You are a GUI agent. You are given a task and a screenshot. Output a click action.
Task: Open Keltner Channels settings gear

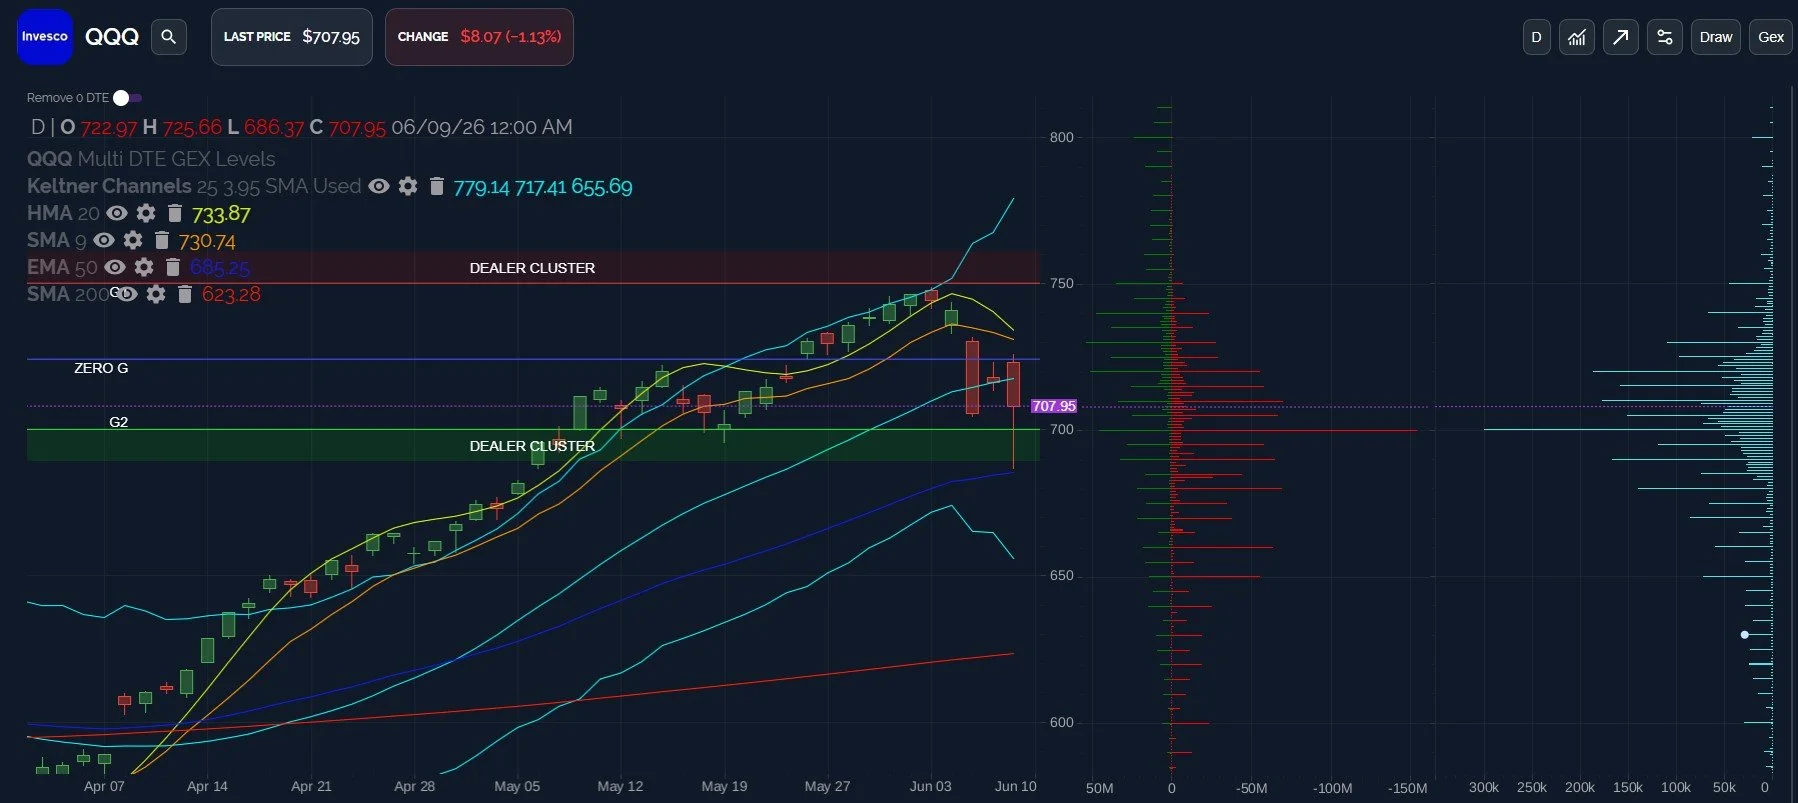pos(408,186)
